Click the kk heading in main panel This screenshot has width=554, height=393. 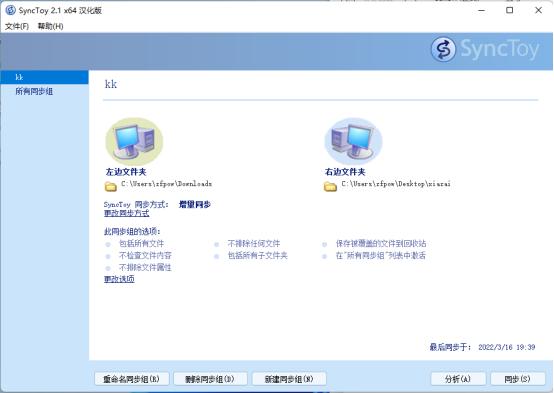click(111, 84)
